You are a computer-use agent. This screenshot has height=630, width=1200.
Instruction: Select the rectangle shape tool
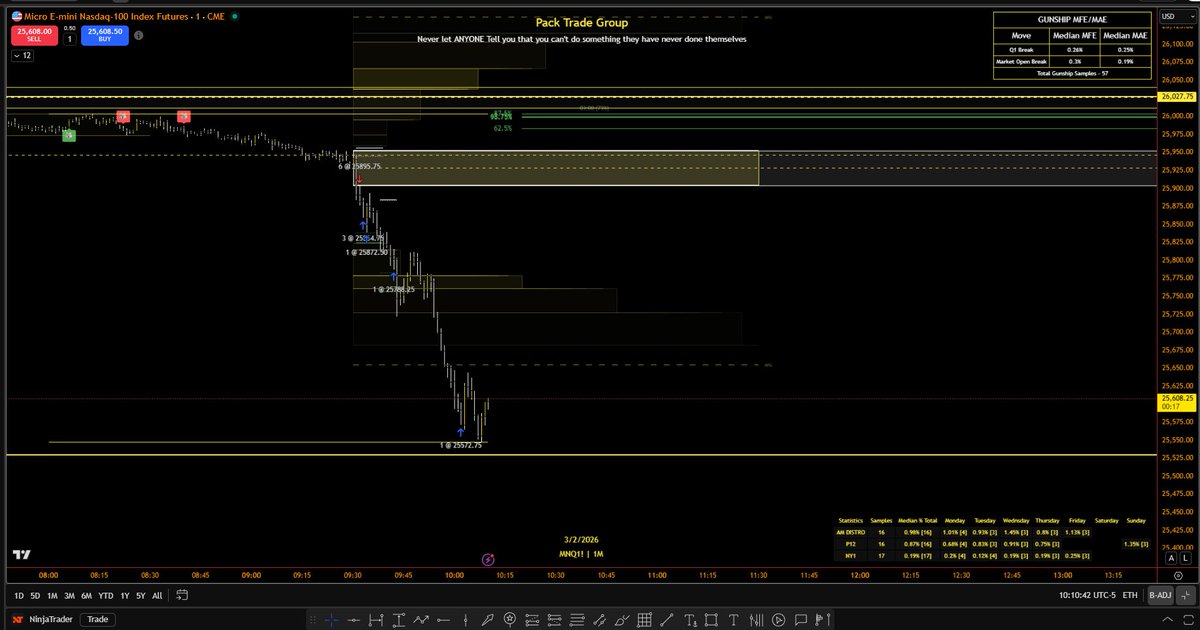coord(711,620)
